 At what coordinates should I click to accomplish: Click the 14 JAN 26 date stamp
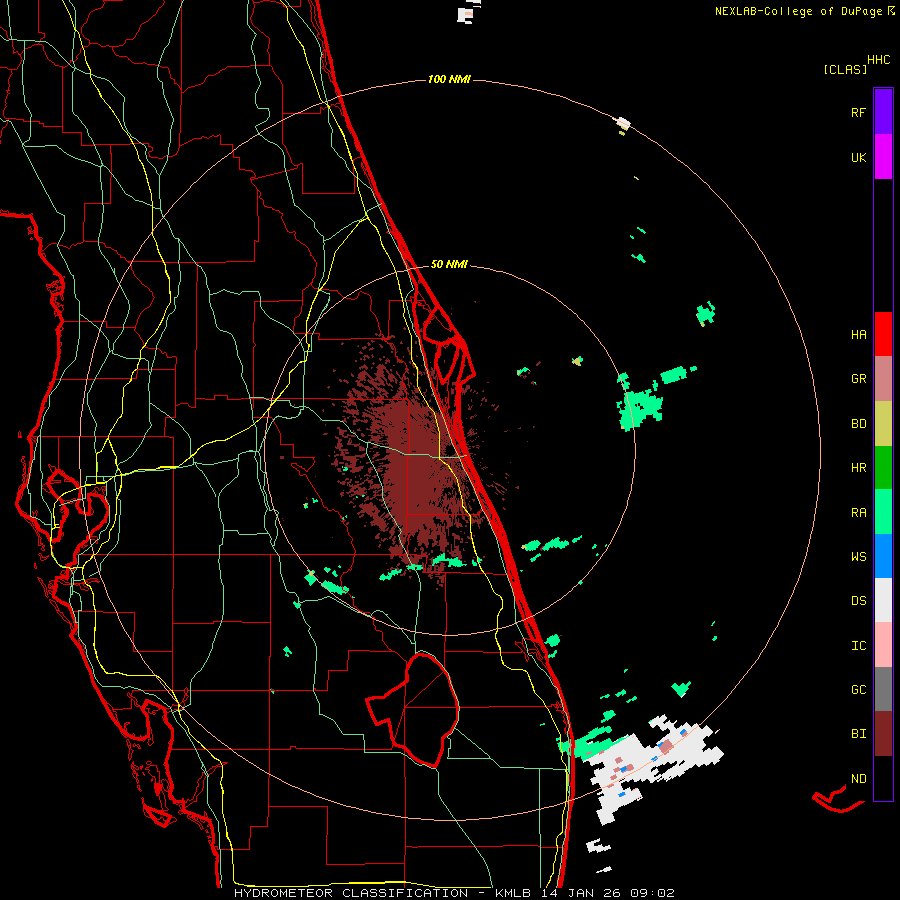[580, 893]
